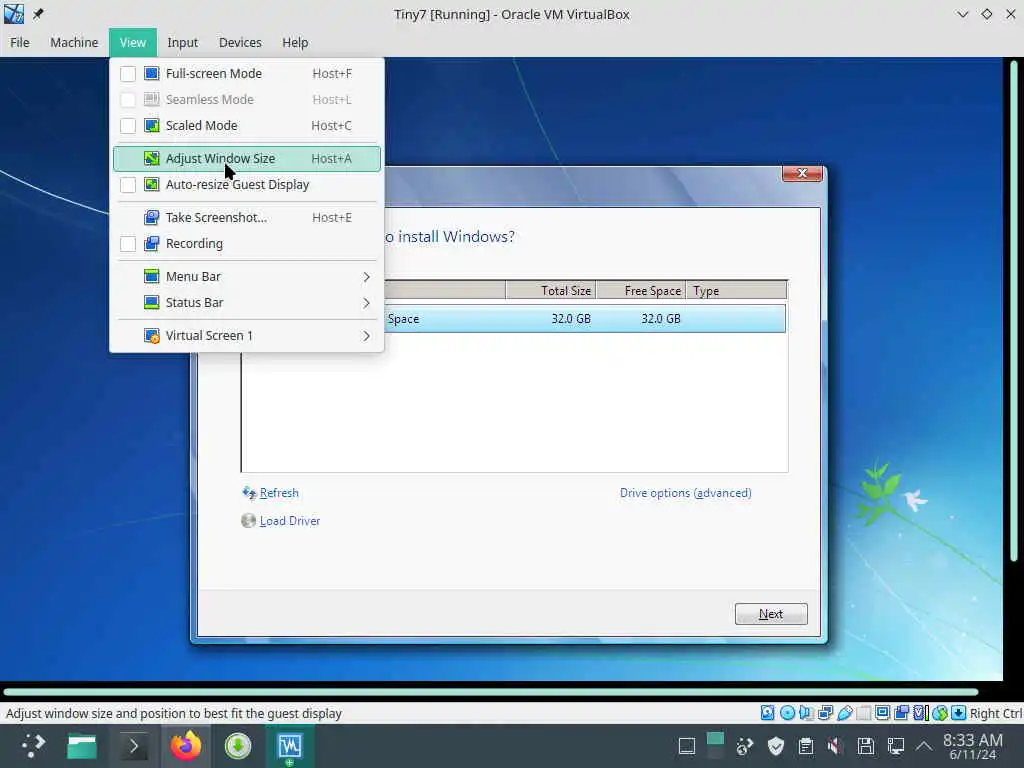Click the hard disk activity status icon
Viewport: 1024px width, 768px height.
point(767,712)
